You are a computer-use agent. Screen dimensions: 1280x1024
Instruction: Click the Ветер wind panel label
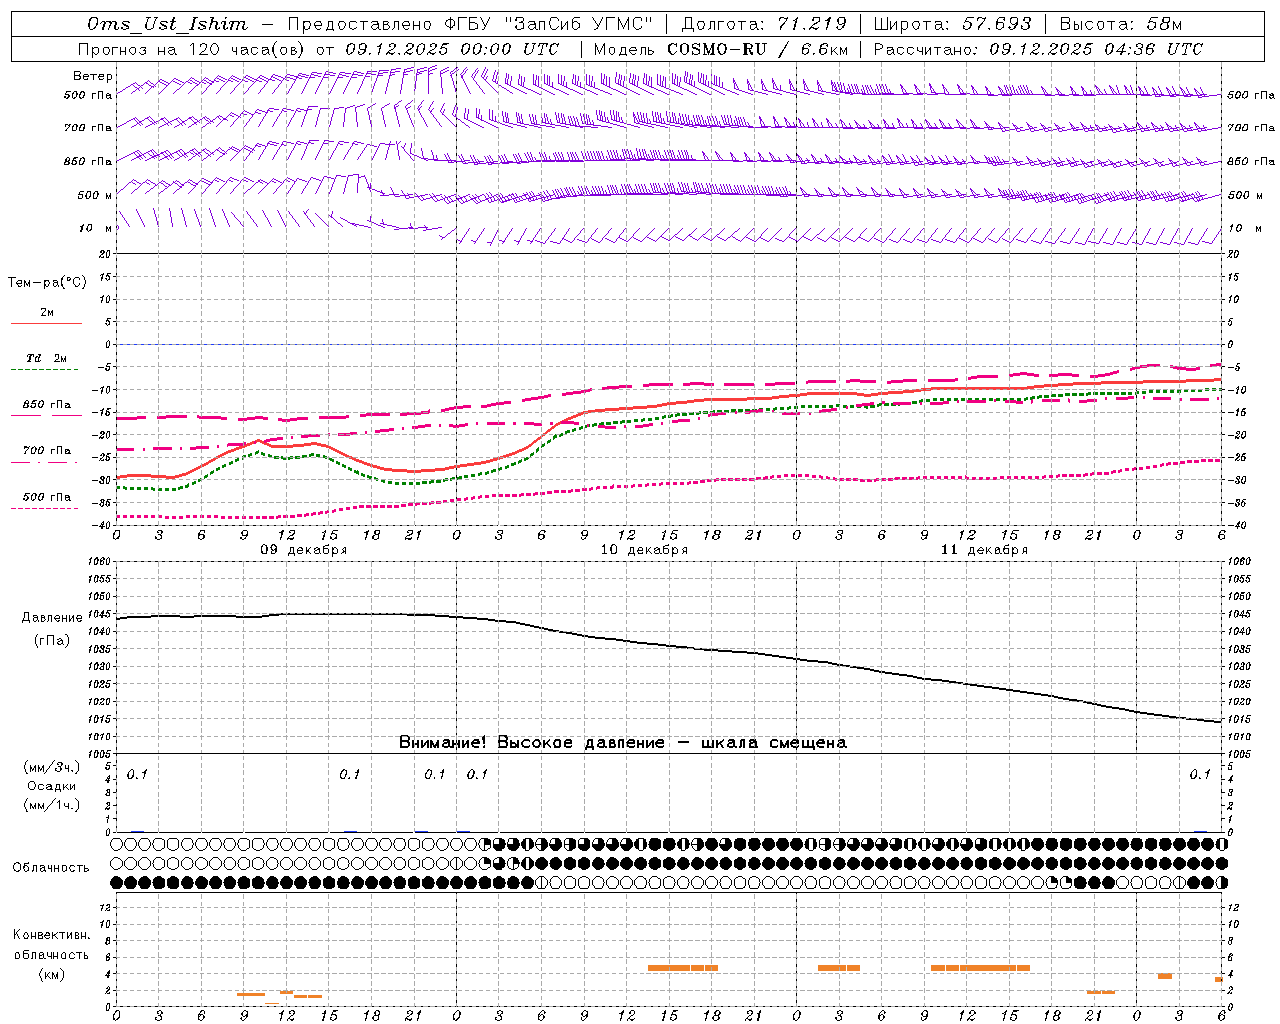point(93,76)
